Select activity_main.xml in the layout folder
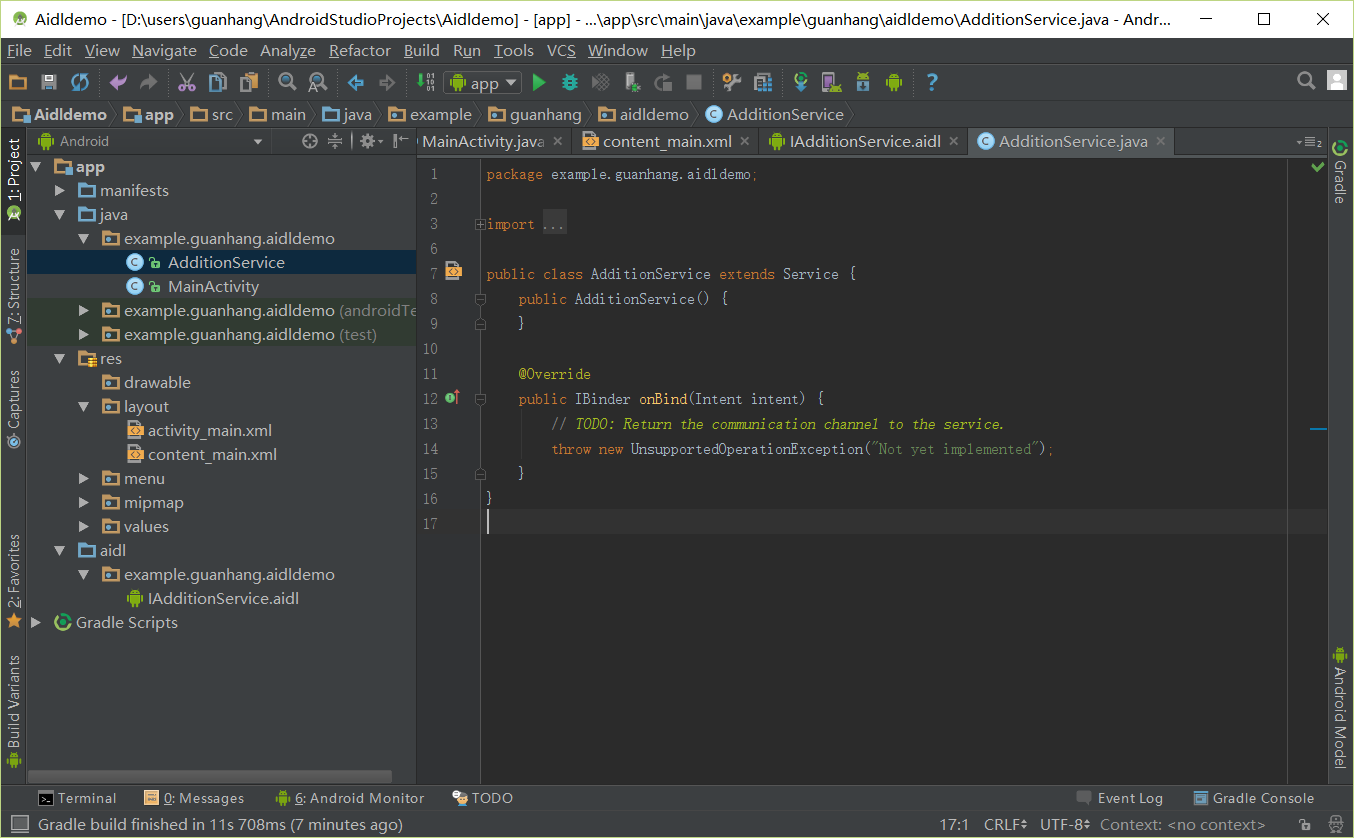Image resolution: width=1354 pixels, height=838 pixels. pyautogui.click(x=210, y=430)
